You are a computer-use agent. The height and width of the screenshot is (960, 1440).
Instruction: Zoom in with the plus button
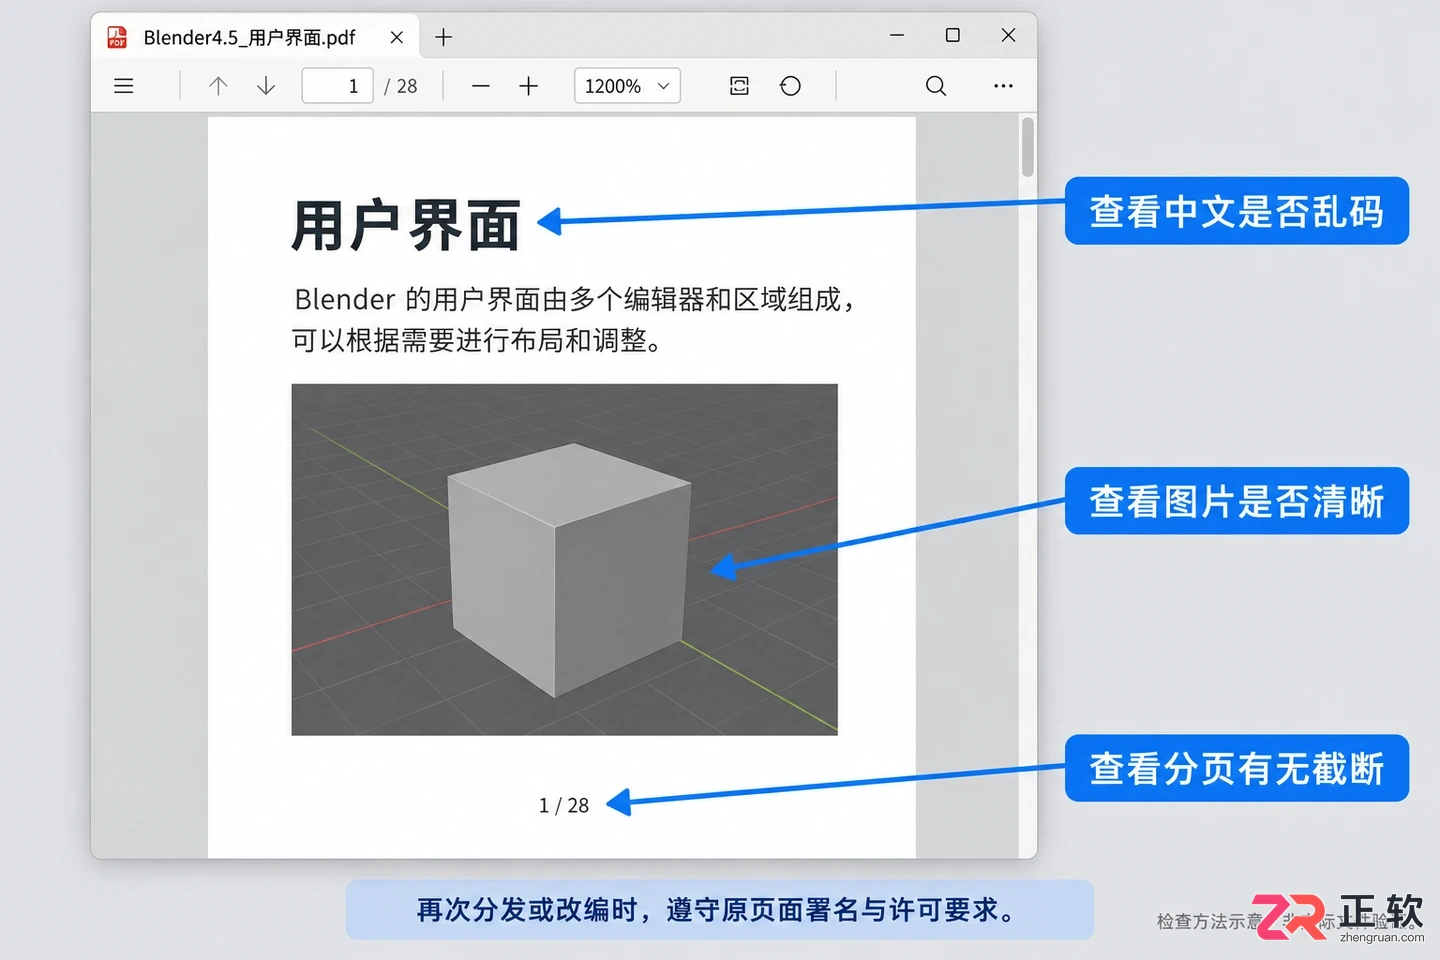click(x=529, y=86)
